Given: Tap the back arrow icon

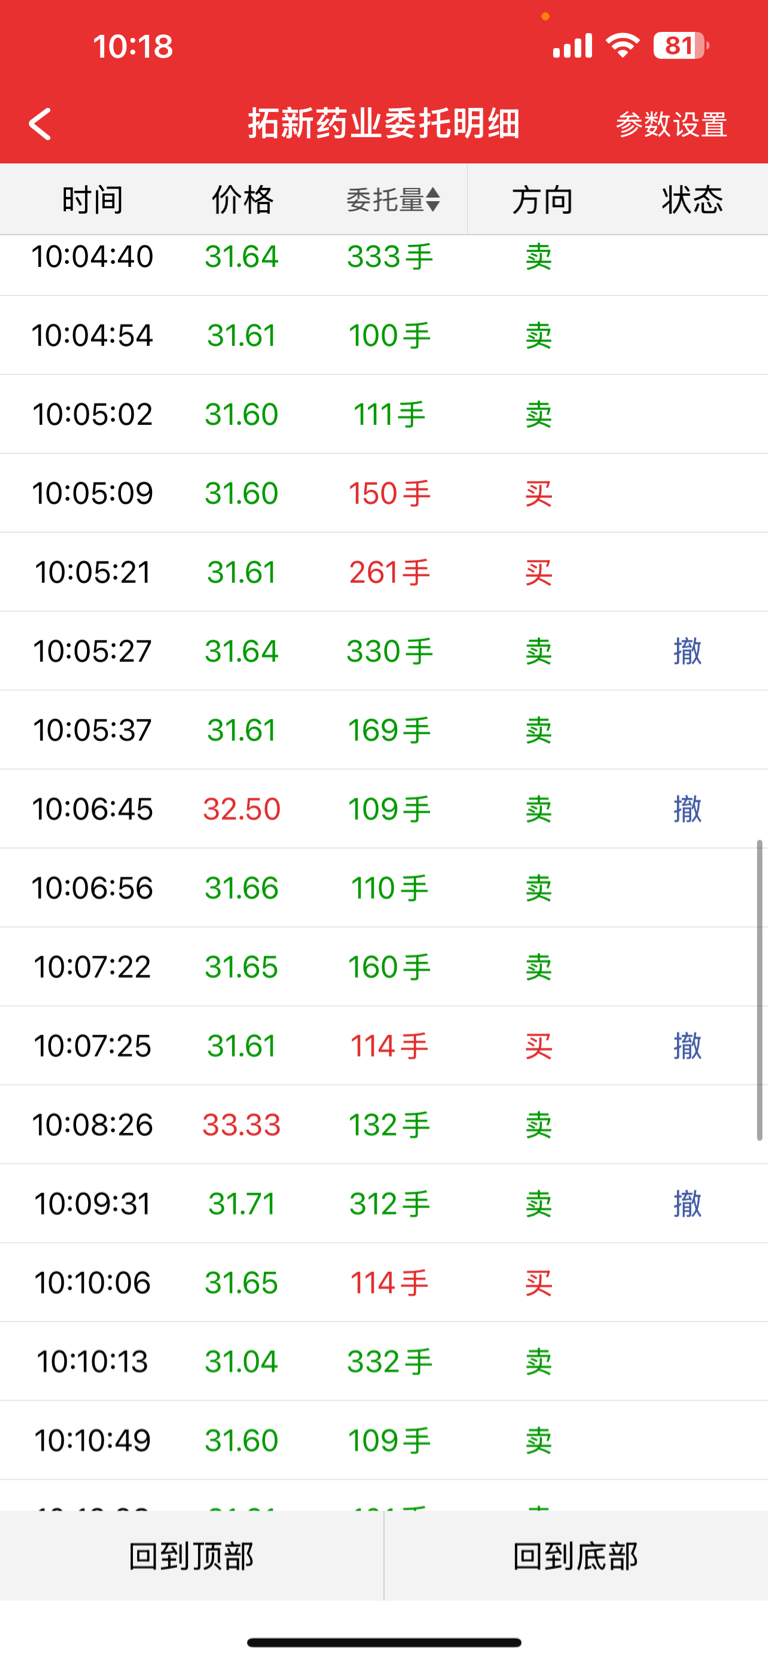Looking at the screenshot, I should (40, 124).
